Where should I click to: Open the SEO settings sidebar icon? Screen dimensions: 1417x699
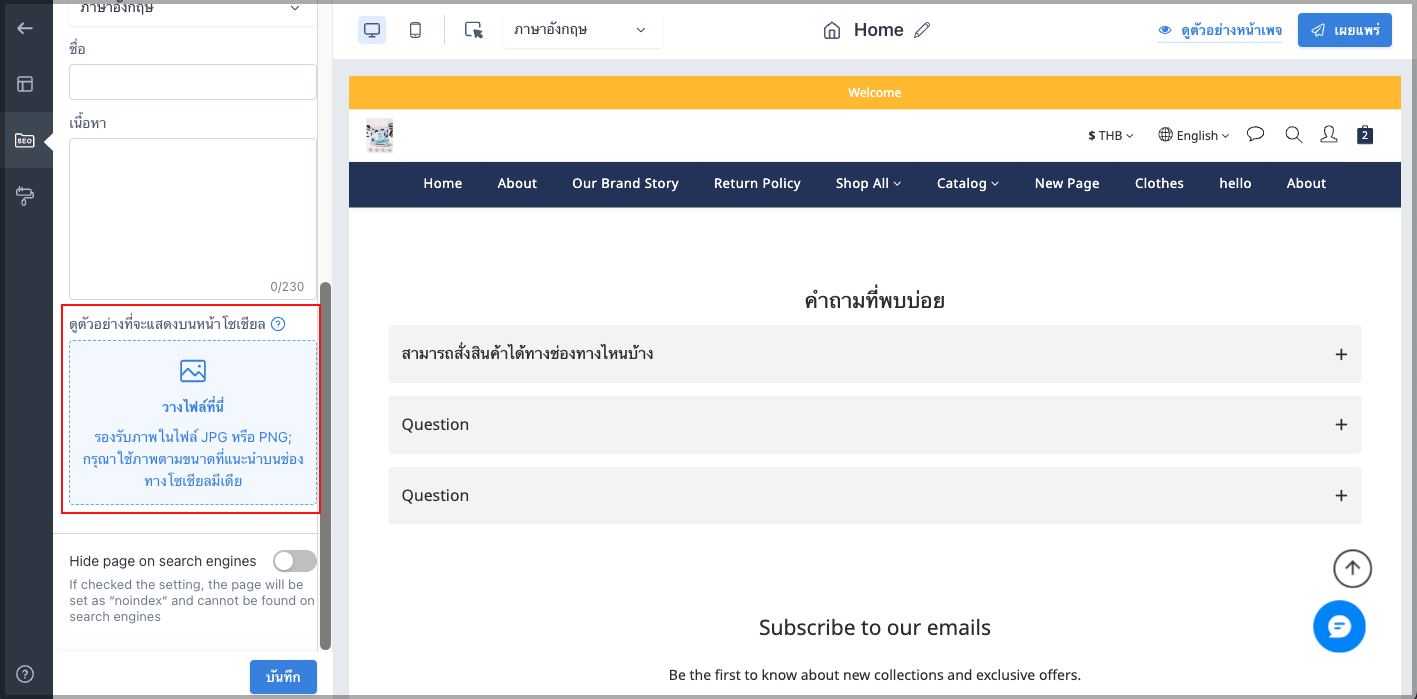tap(25, 140)
